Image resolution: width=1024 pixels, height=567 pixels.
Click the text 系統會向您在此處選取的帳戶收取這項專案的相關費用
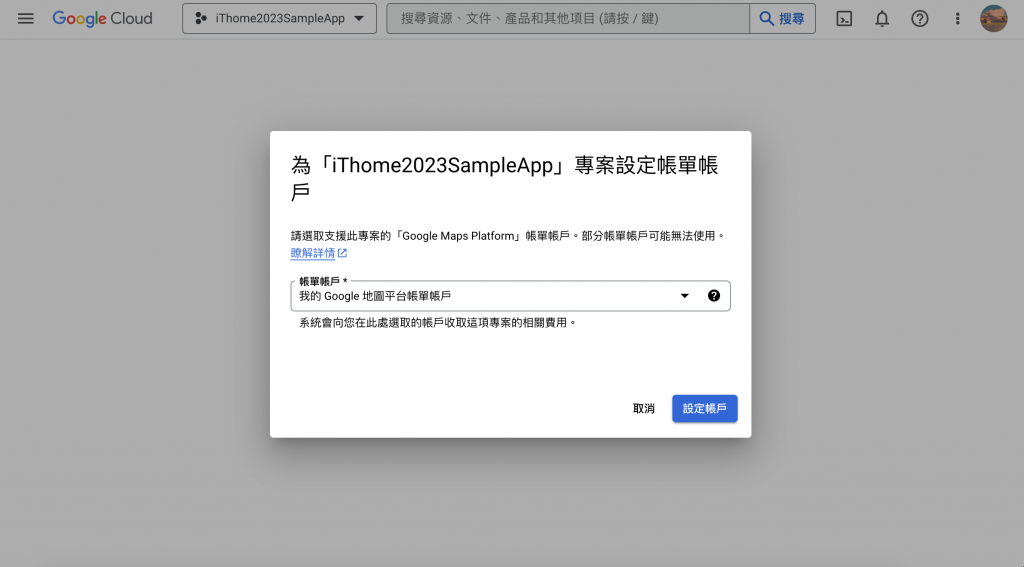[438, 323]
